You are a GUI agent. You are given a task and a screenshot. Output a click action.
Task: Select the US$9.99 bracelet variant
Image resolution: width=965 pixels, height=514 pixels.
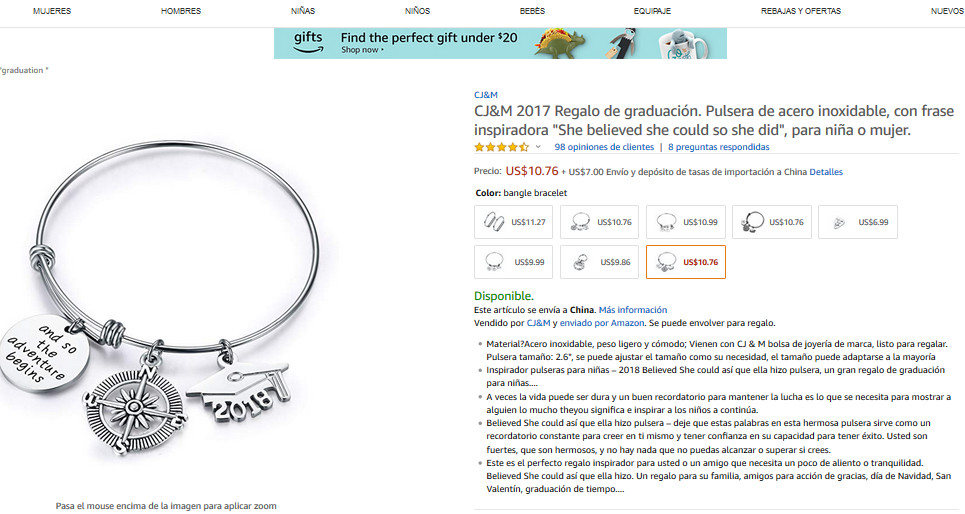(513, 262)
